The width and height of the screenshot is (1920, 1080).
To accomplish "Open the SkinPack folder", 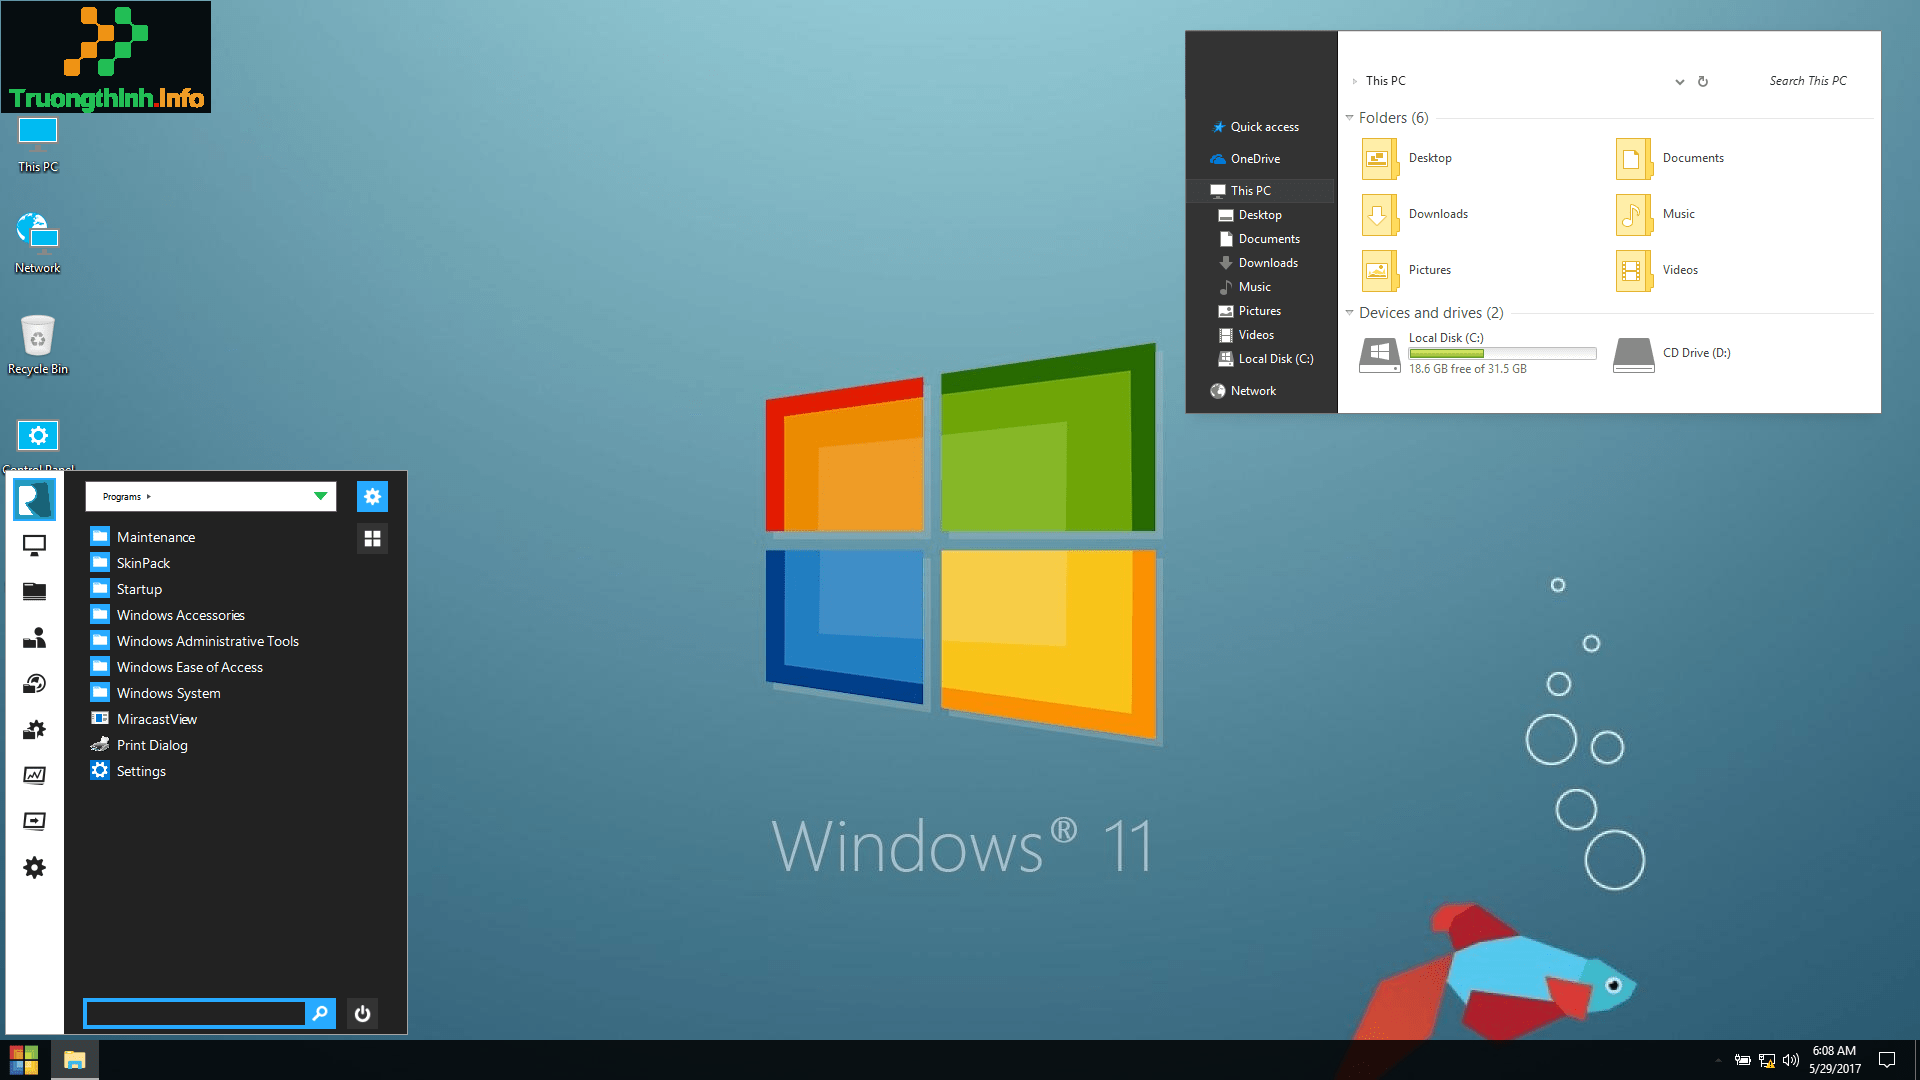I will pos(130,563).
